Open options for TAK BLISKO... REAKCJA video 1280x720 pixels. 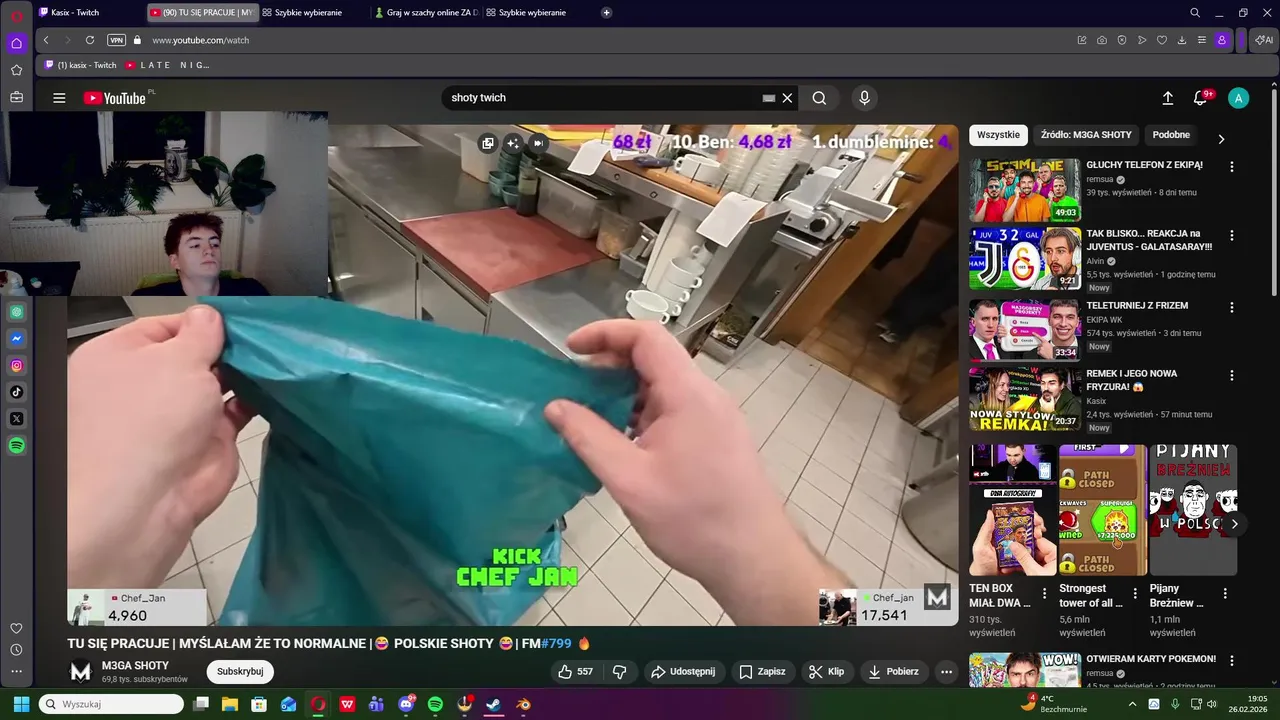[1232, 236]
